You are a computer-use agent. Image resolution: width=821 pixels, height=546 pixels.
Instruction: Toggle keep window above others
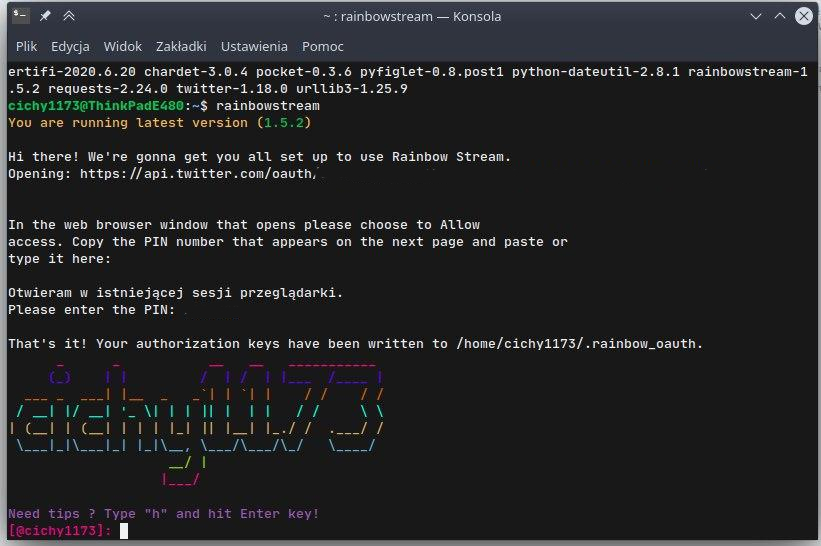68,16
